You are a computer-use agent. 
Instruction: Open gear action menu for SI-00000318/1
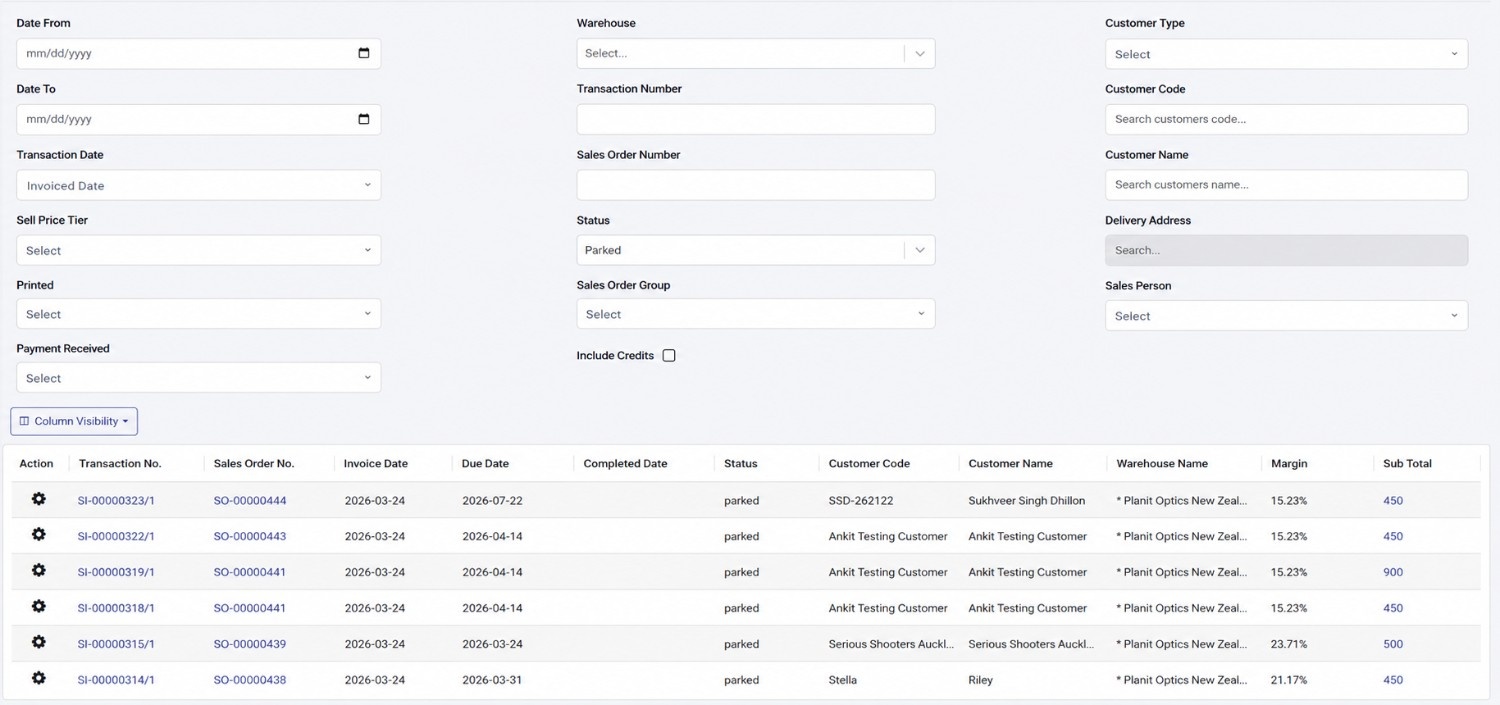click(x=38, y=607)
